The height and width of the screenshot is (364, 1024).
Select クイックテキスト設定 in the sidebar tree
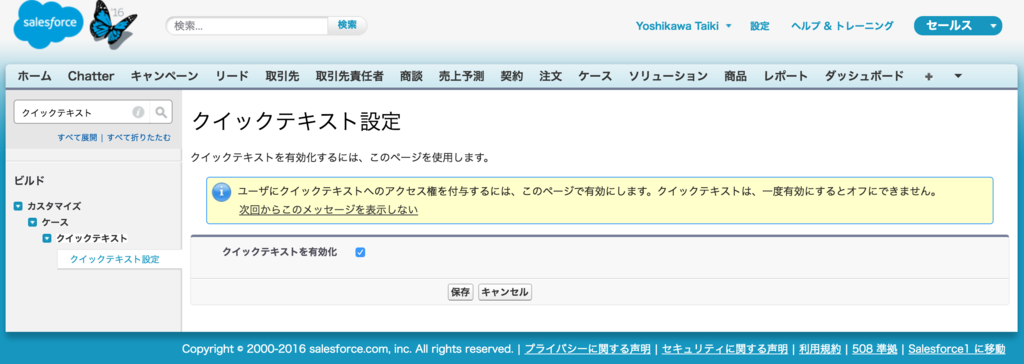coord(114,259)
